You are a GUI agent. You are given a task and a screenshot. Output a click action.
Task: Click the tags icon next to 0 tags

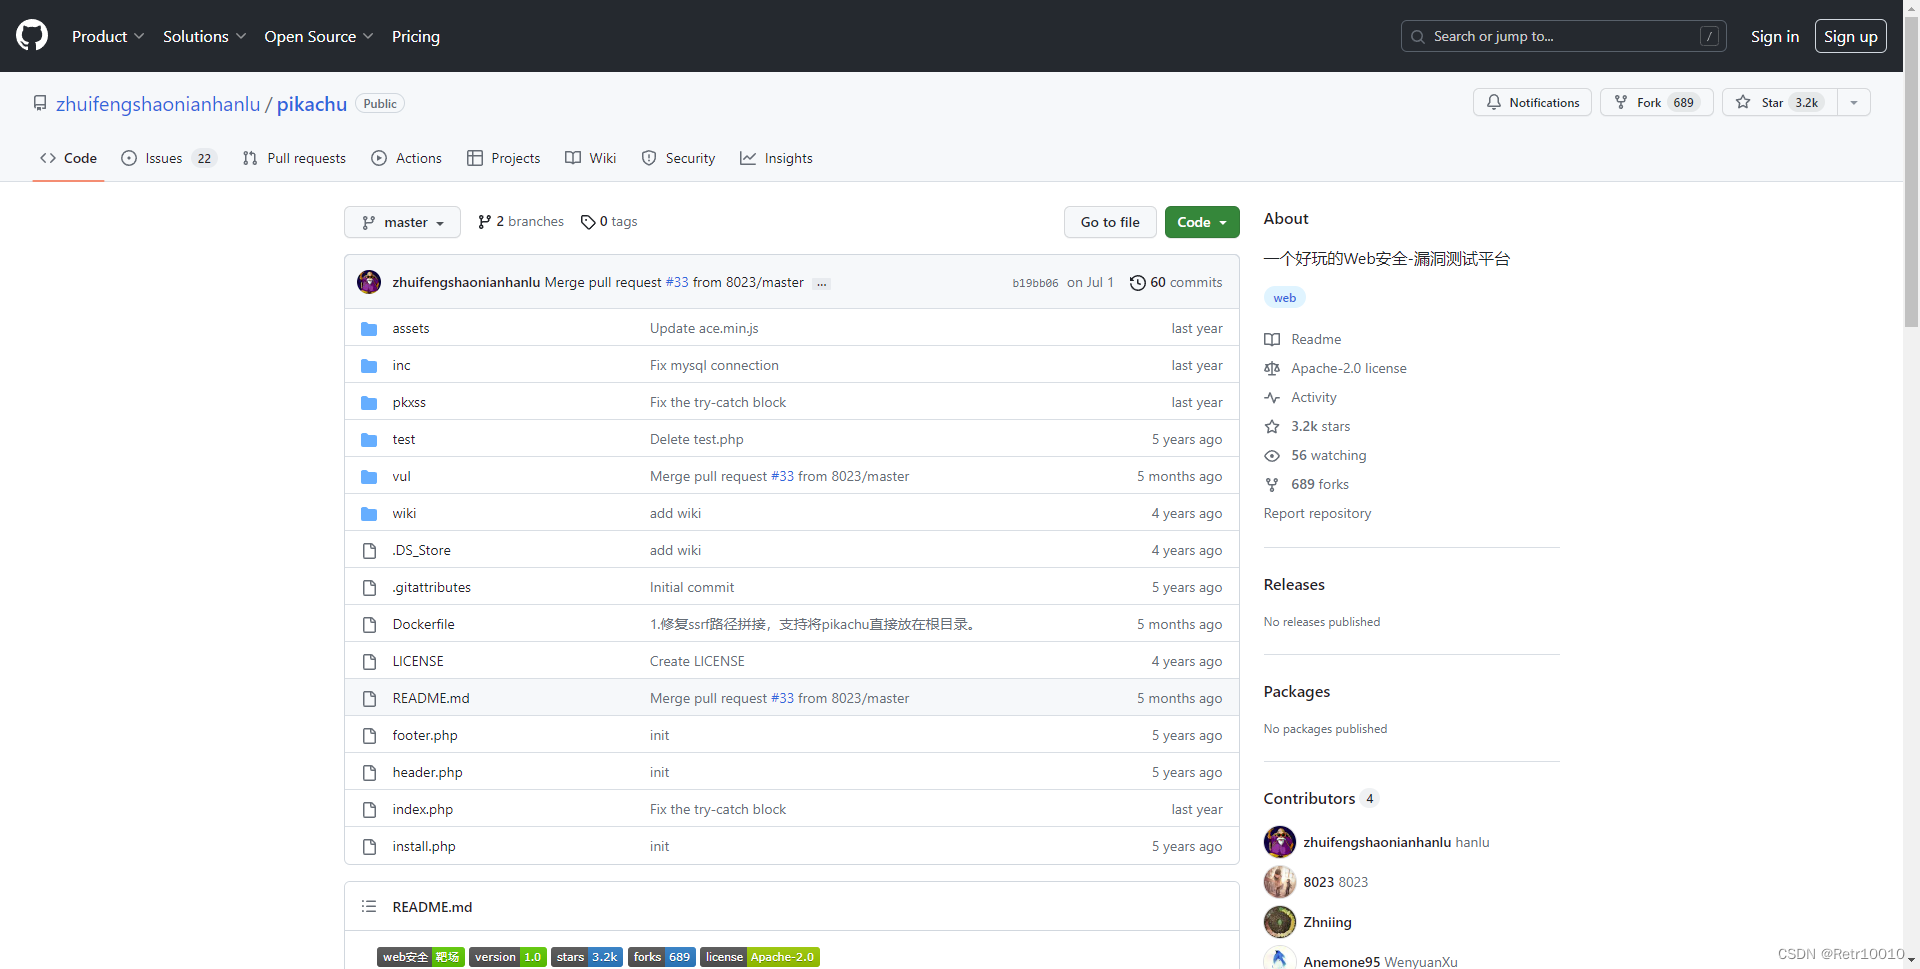pos(588,222)
